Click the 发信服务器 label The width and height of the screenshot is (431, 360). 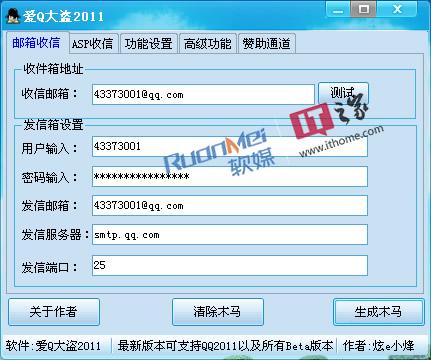[x=55, y=234]
